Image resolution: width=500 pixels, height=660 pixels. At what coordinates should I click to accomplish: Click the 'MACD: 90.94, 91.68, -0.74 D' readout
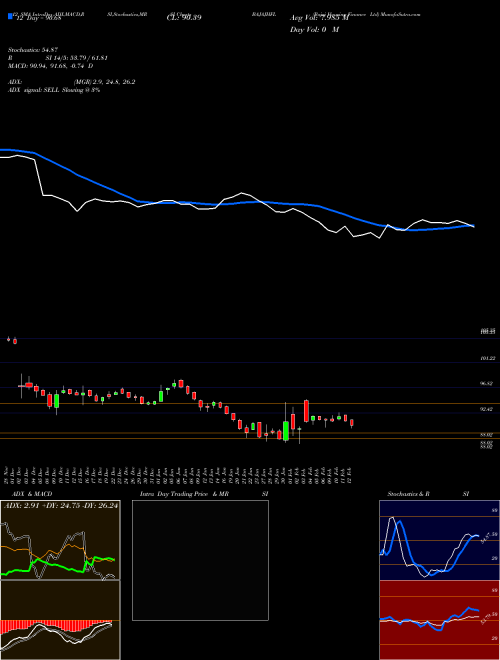pyautogui.click(x=51, y=66)
